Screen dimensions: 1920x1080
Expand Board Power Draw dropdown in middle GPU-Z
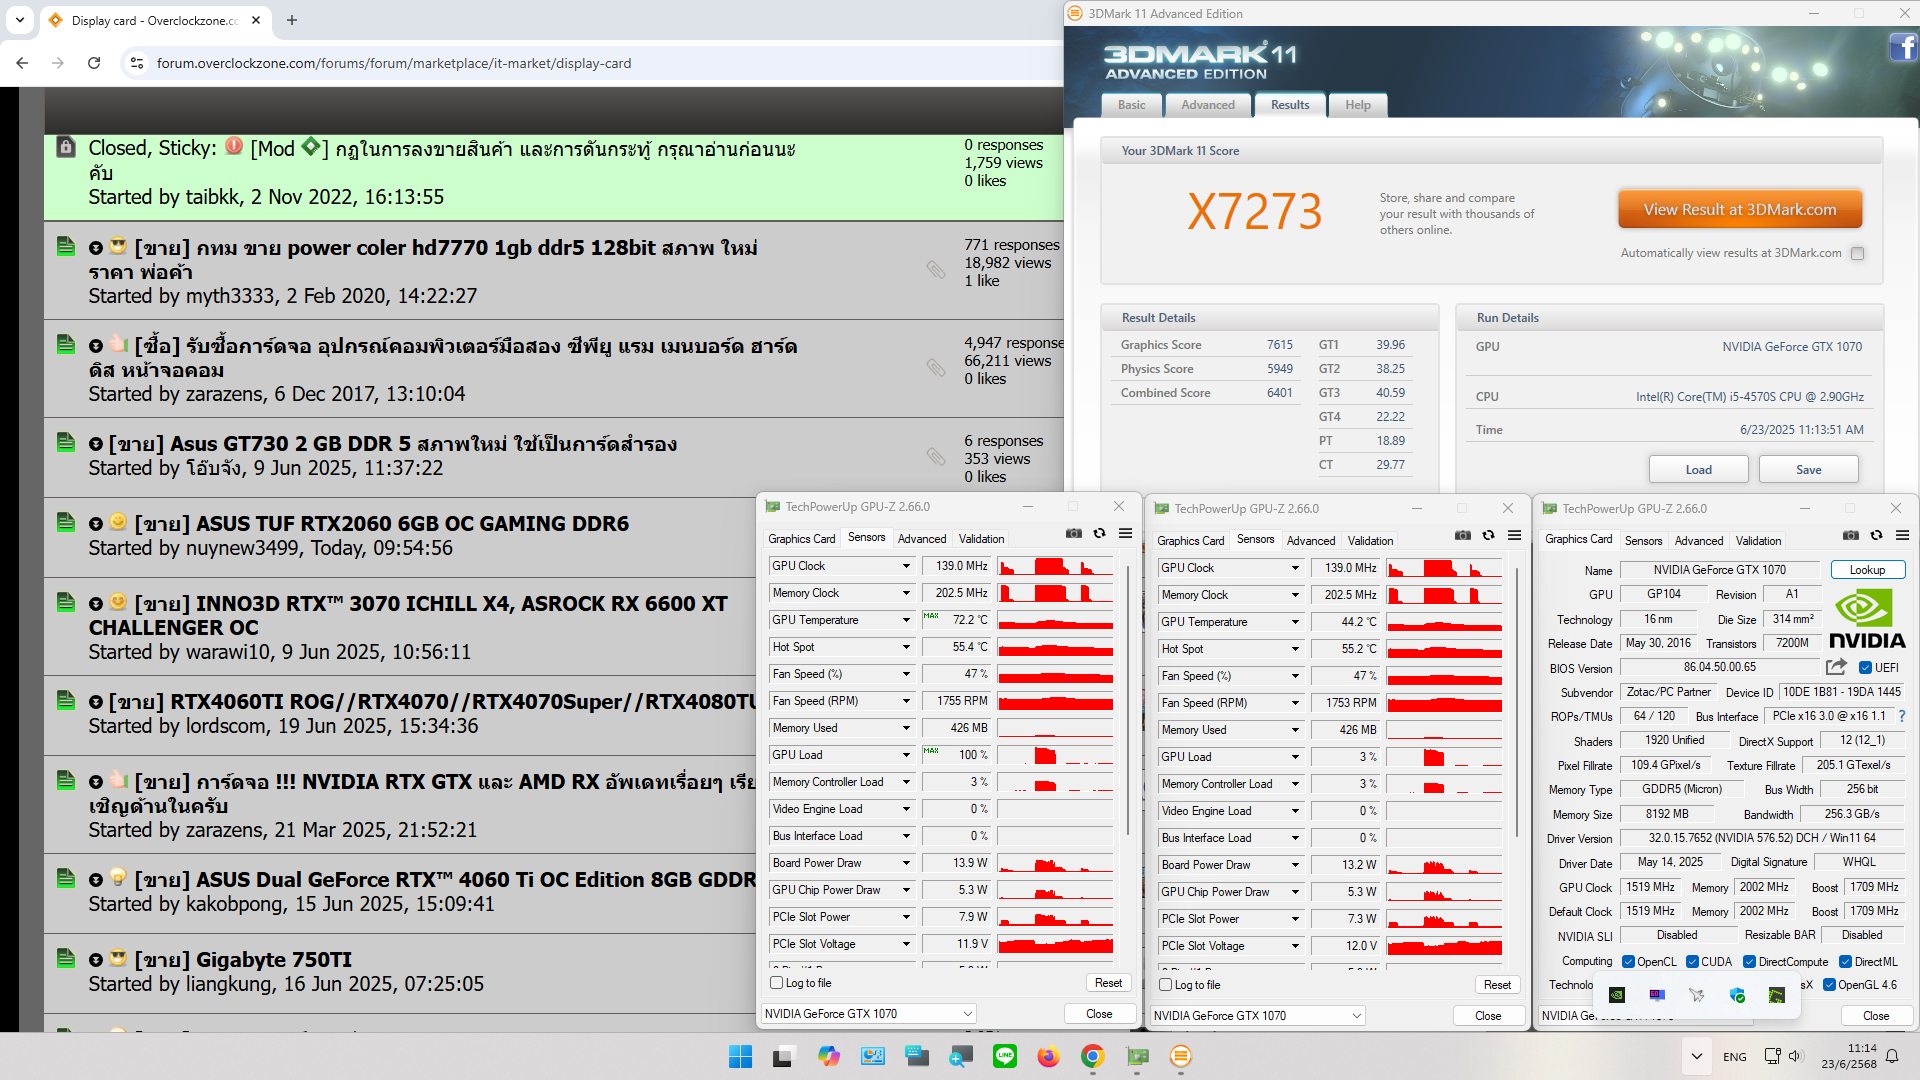pos(1295,865)
